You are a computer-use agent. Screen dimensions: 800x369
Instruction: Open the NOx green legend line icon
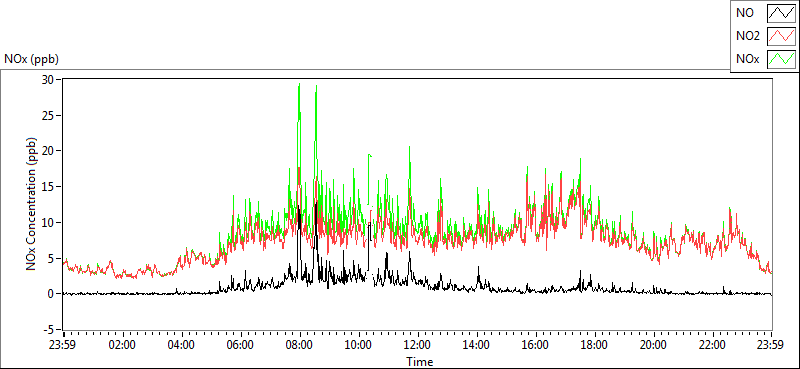pyautogui.click(x=781, y=59)
